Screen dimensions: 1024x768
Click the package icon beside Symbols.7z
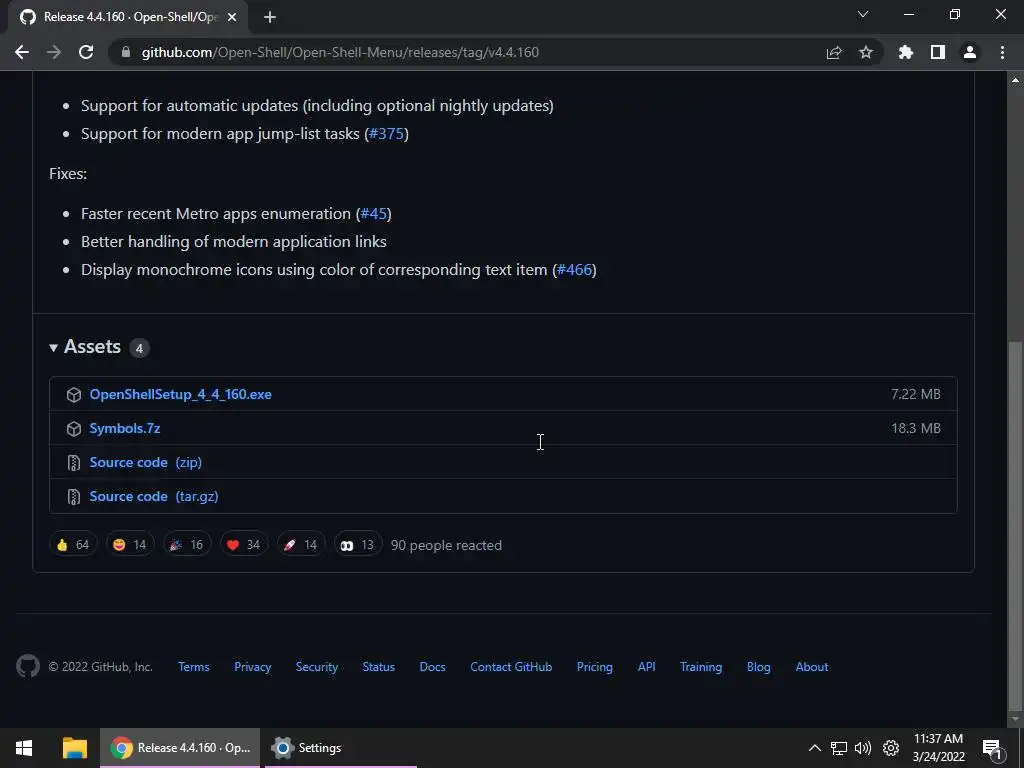tap(74, 428)
